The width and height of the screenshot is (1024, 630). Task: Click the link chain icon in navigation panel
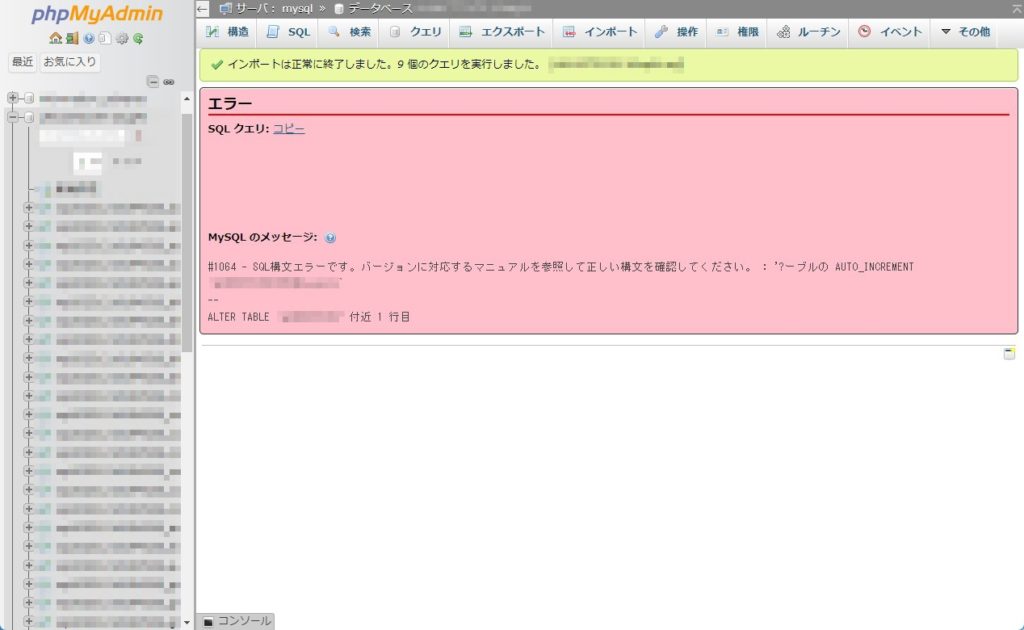(x=169, y=81)
